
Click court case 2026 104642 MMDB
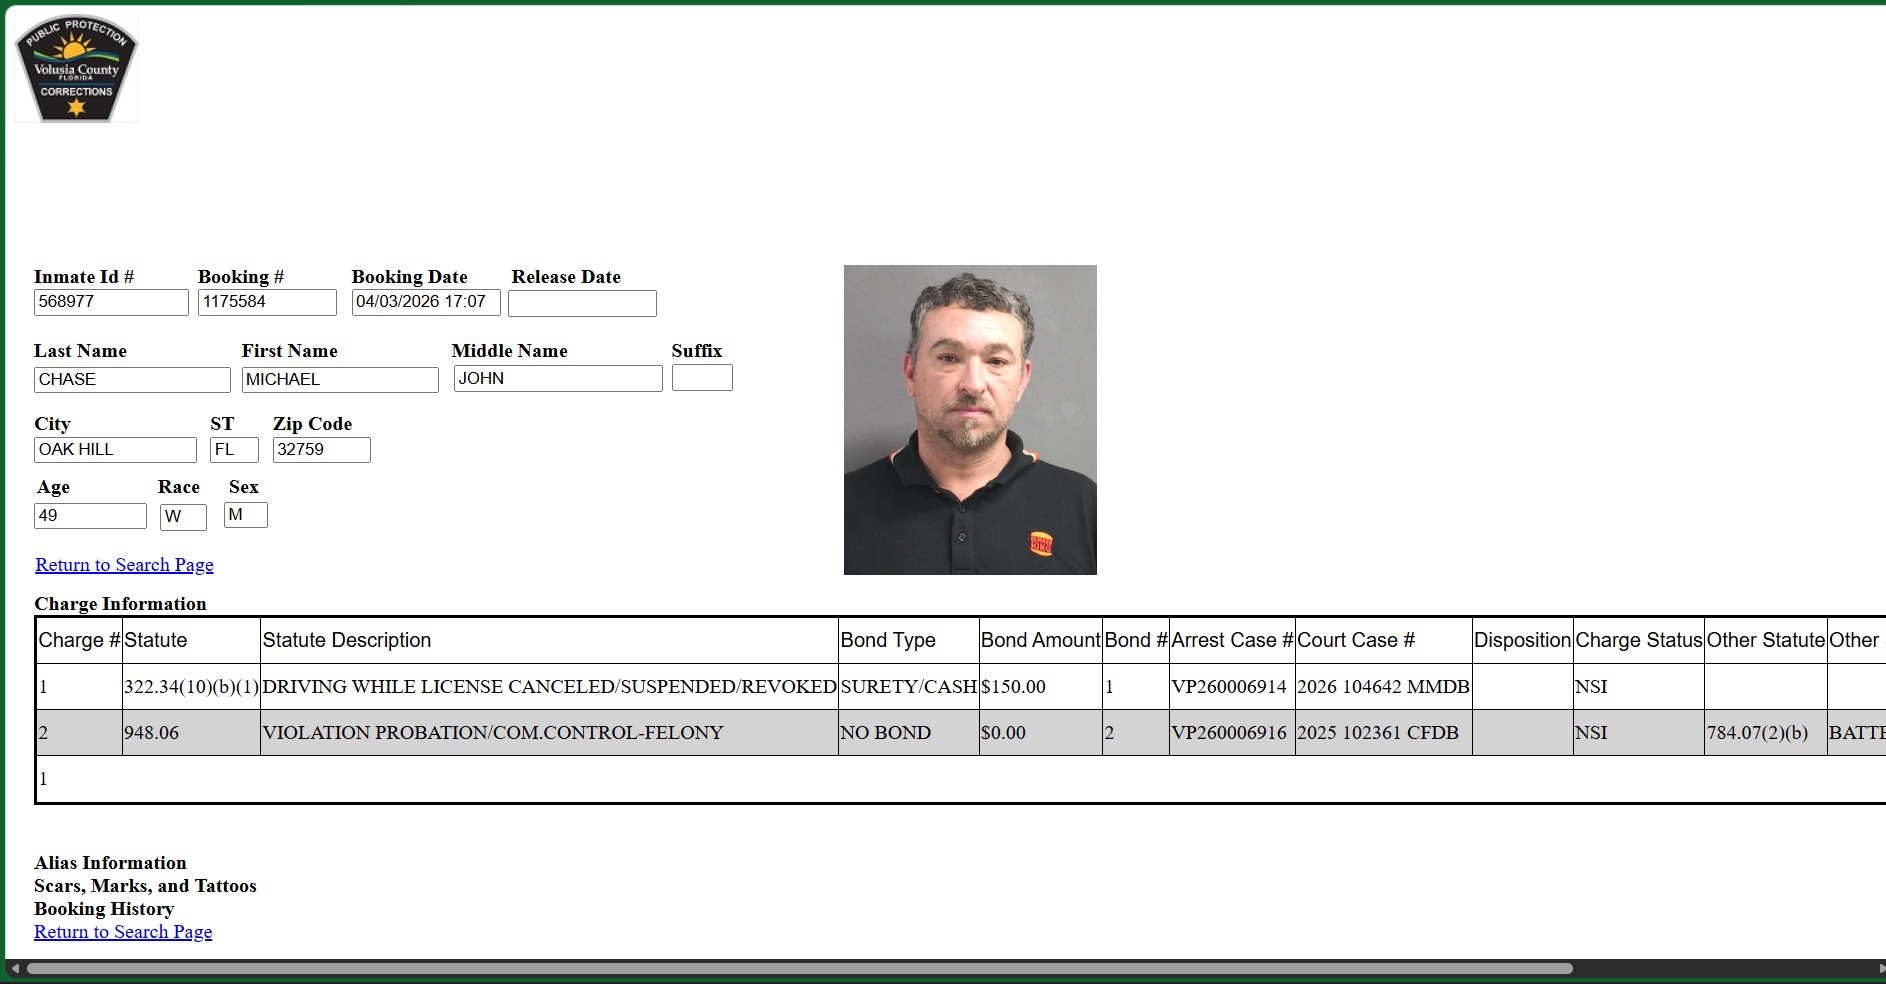coord(1383,687)
